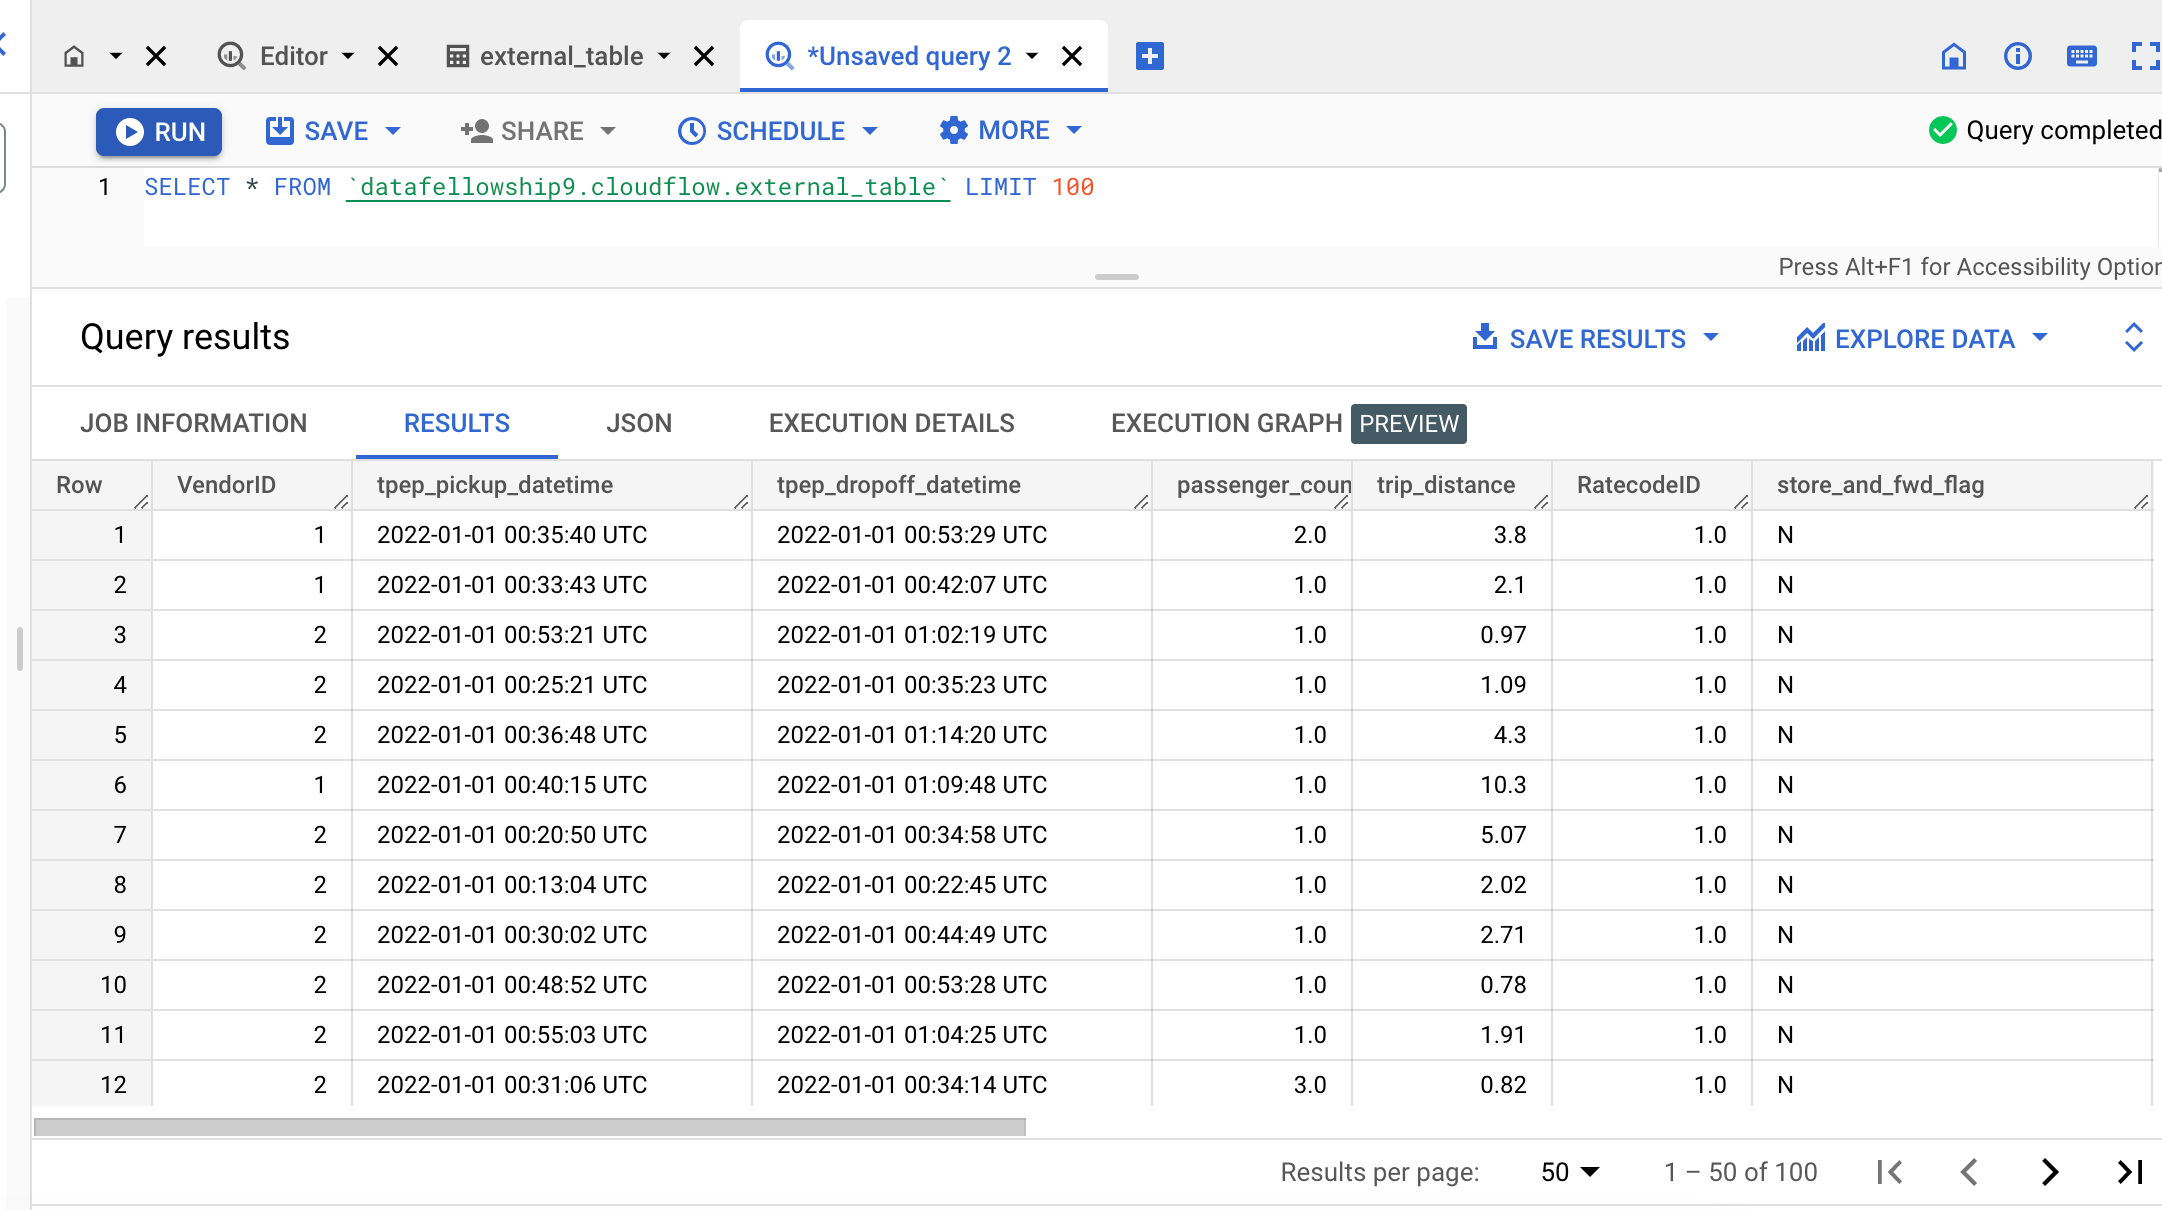Open the EXECUTION DETAILS tab
Image resolution: width=2162 pixels, height=1210 pixels.
click(891, 423)
